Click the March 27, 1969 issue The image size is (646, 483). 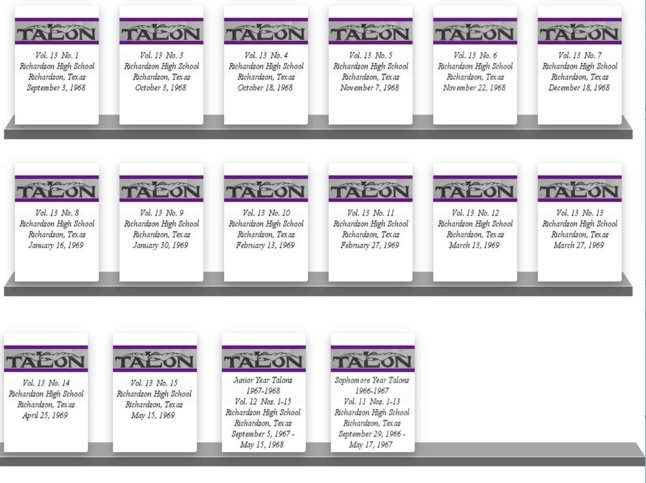click(x=579, y=229)
